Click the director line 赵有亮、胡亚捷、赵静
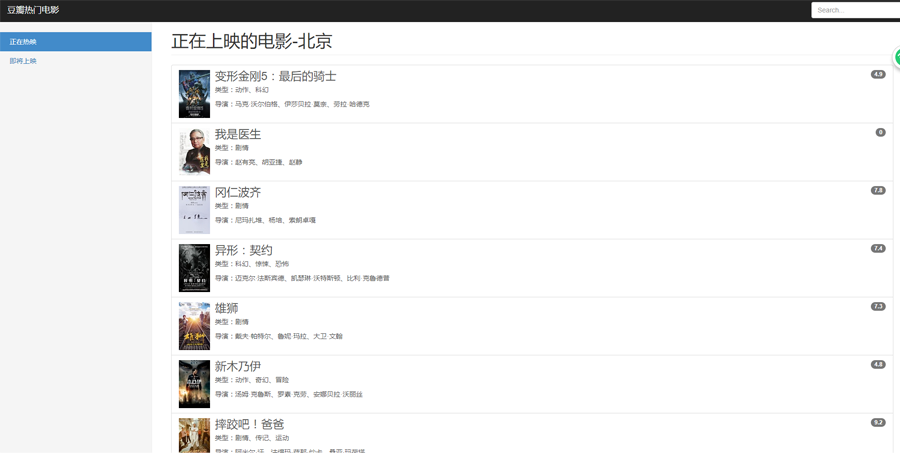The image size is (900, 453). (258, 162)
